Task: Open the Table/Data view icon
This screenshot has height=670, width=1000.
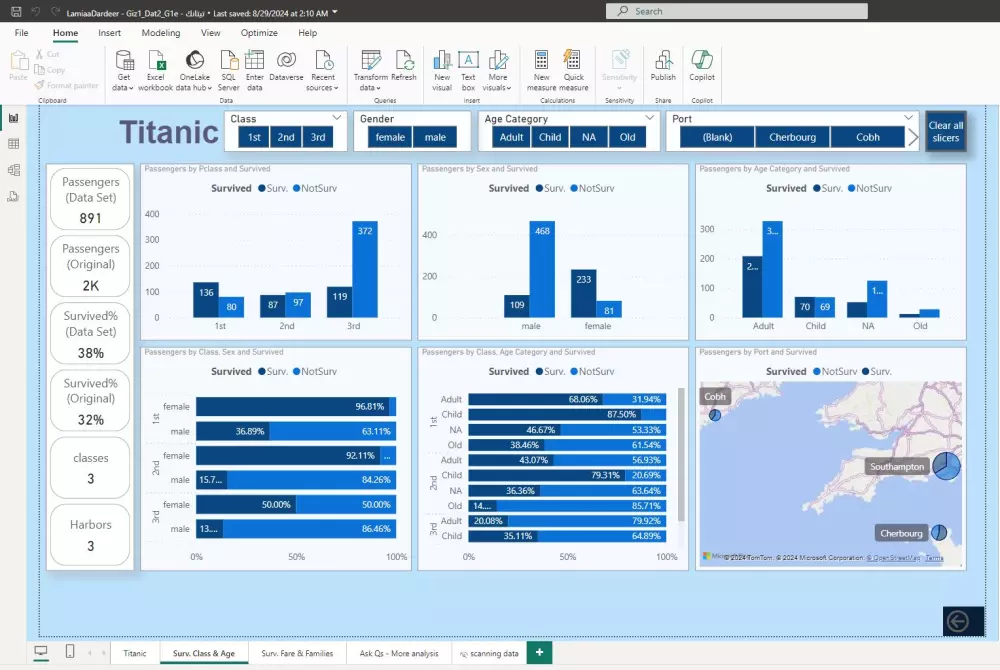Action: [x=14, y=143]
